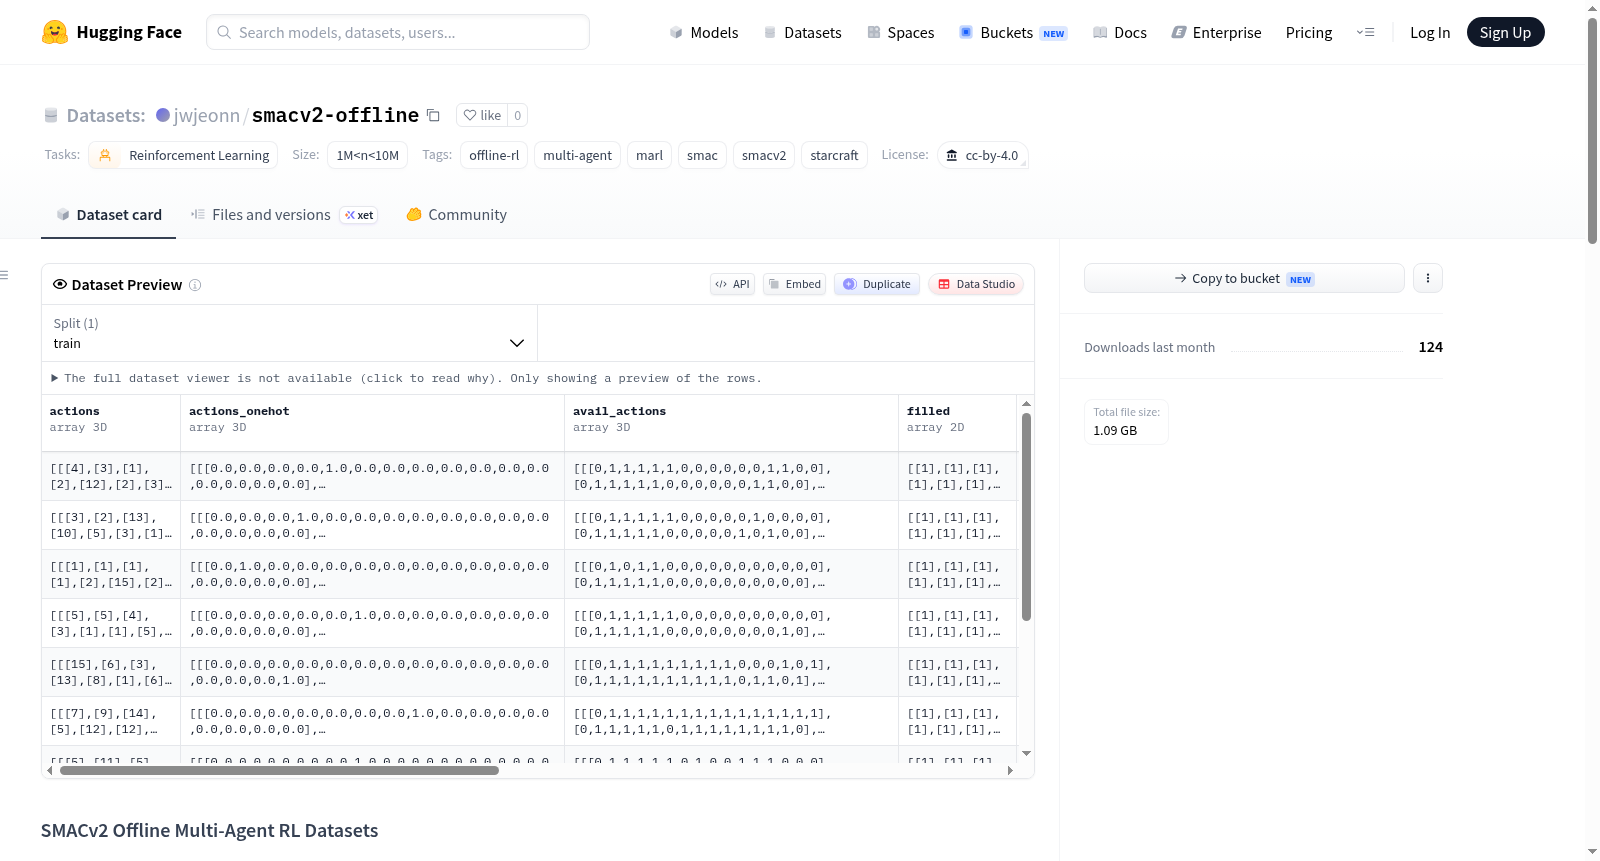
Task: Open the jwjeonn user profile link
Action: point(207,115)
